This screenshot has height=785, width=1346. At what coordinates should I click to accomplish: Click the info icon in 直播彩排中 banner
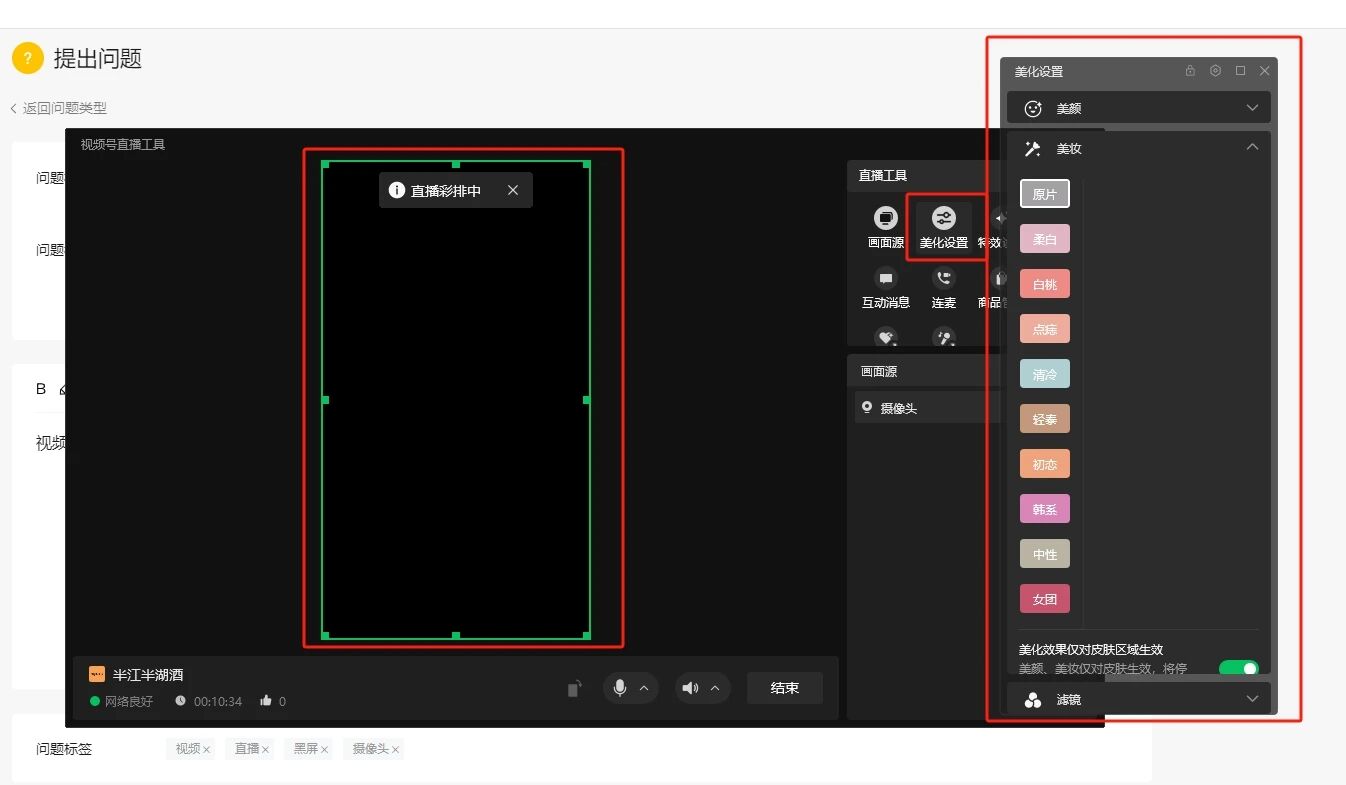(x=396, y=190)
